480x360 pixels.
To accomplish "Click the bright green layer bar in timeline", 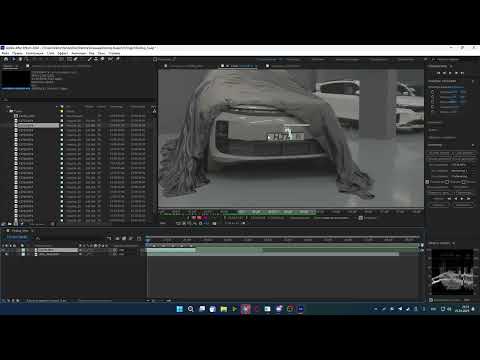I will (x=171, y=250).
